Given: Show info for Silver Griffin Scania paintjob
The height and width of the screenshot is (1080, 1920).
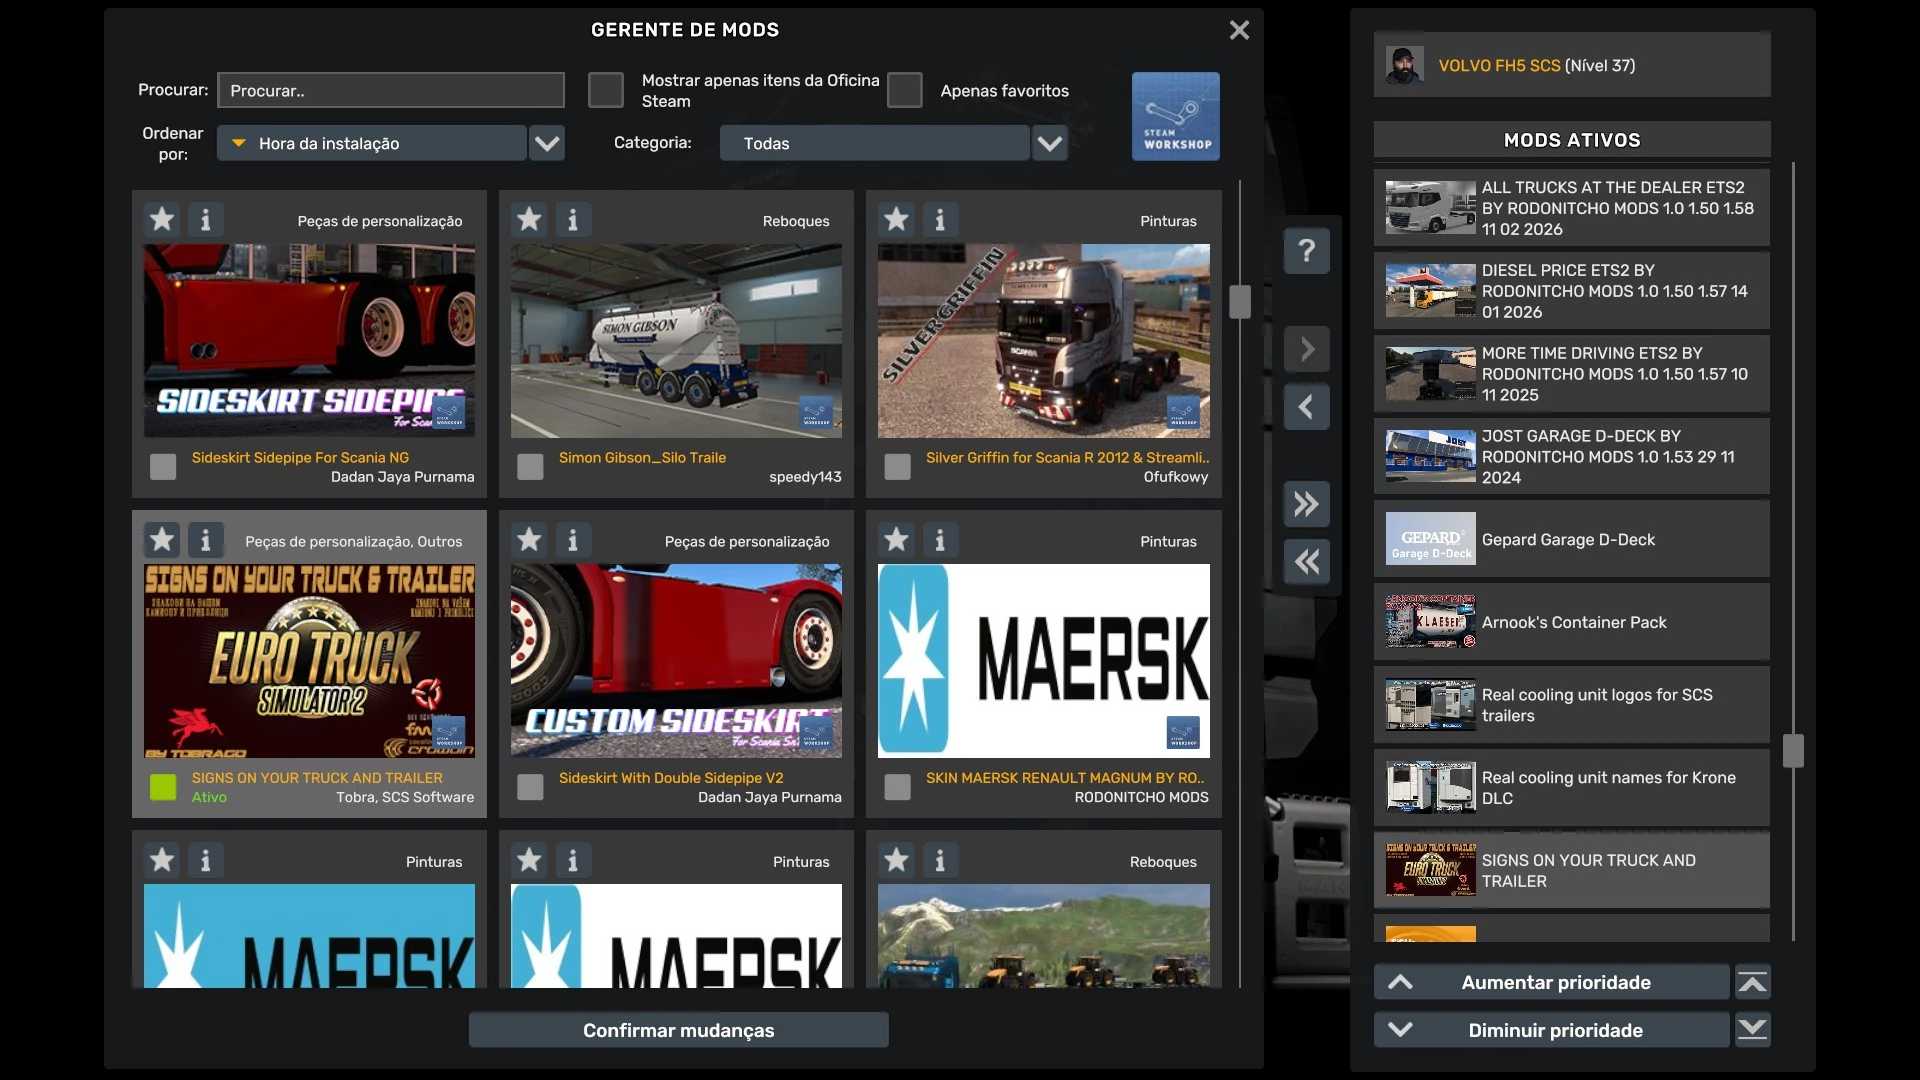Looking at the screenshot, I should (939, 219).
